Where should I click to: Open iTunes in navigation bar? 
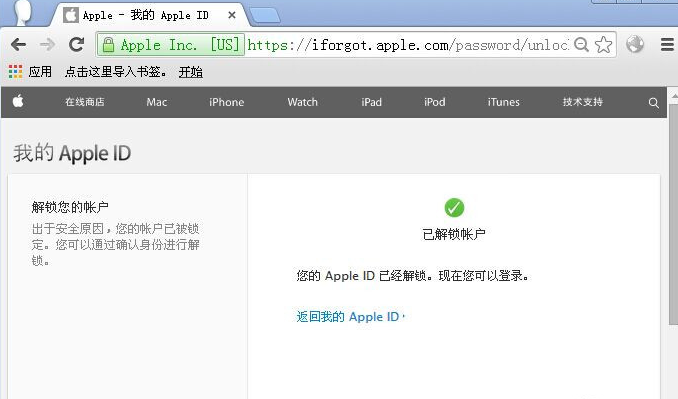tap(503, 102)
